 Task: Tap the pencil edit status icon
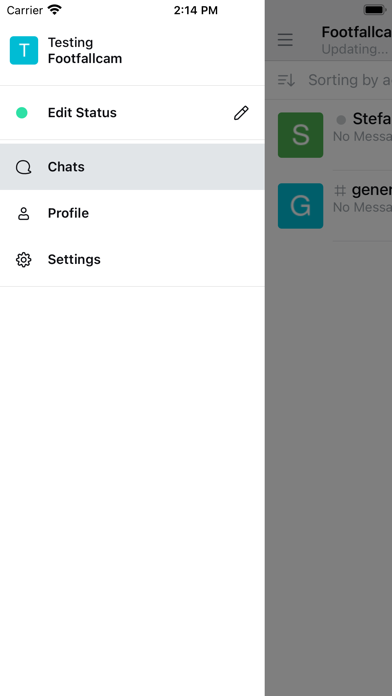[x=241, y=113]
